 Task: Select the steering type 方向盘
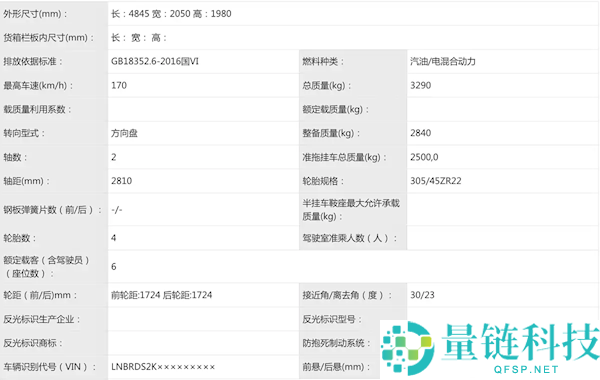coord(124,133)
